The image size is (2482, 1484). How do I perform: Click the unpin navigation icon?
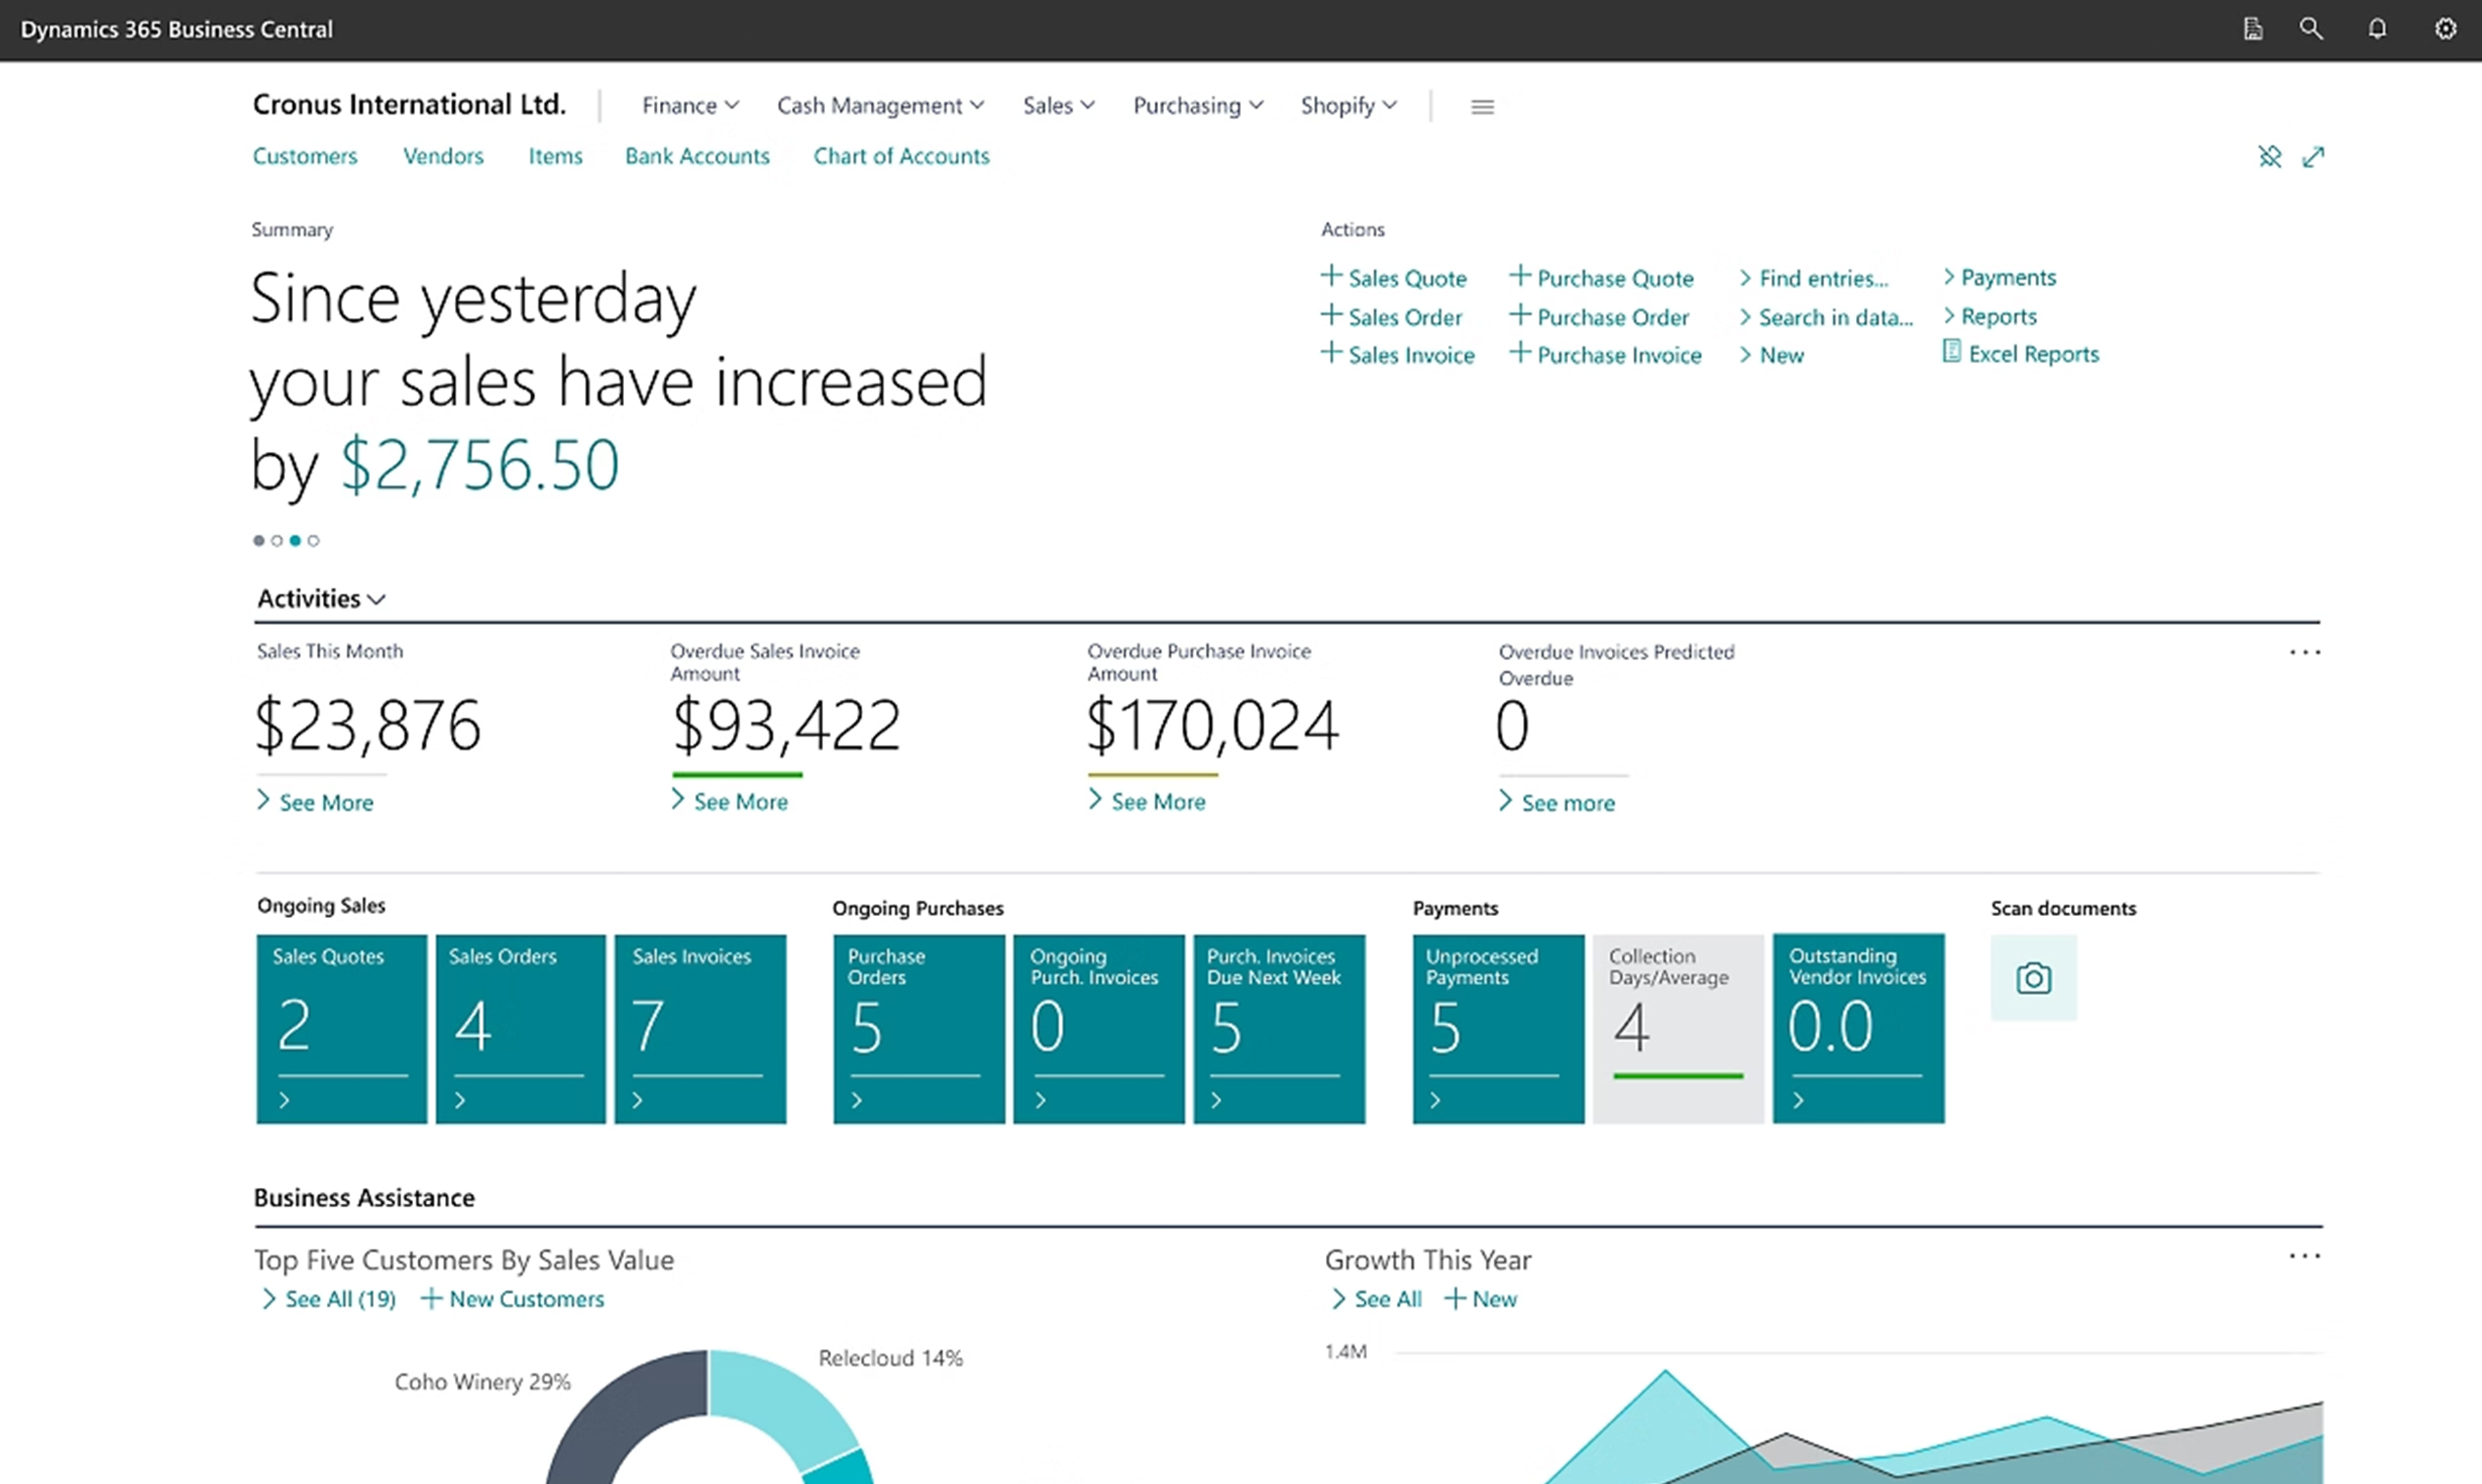(x=2270, y=157)
